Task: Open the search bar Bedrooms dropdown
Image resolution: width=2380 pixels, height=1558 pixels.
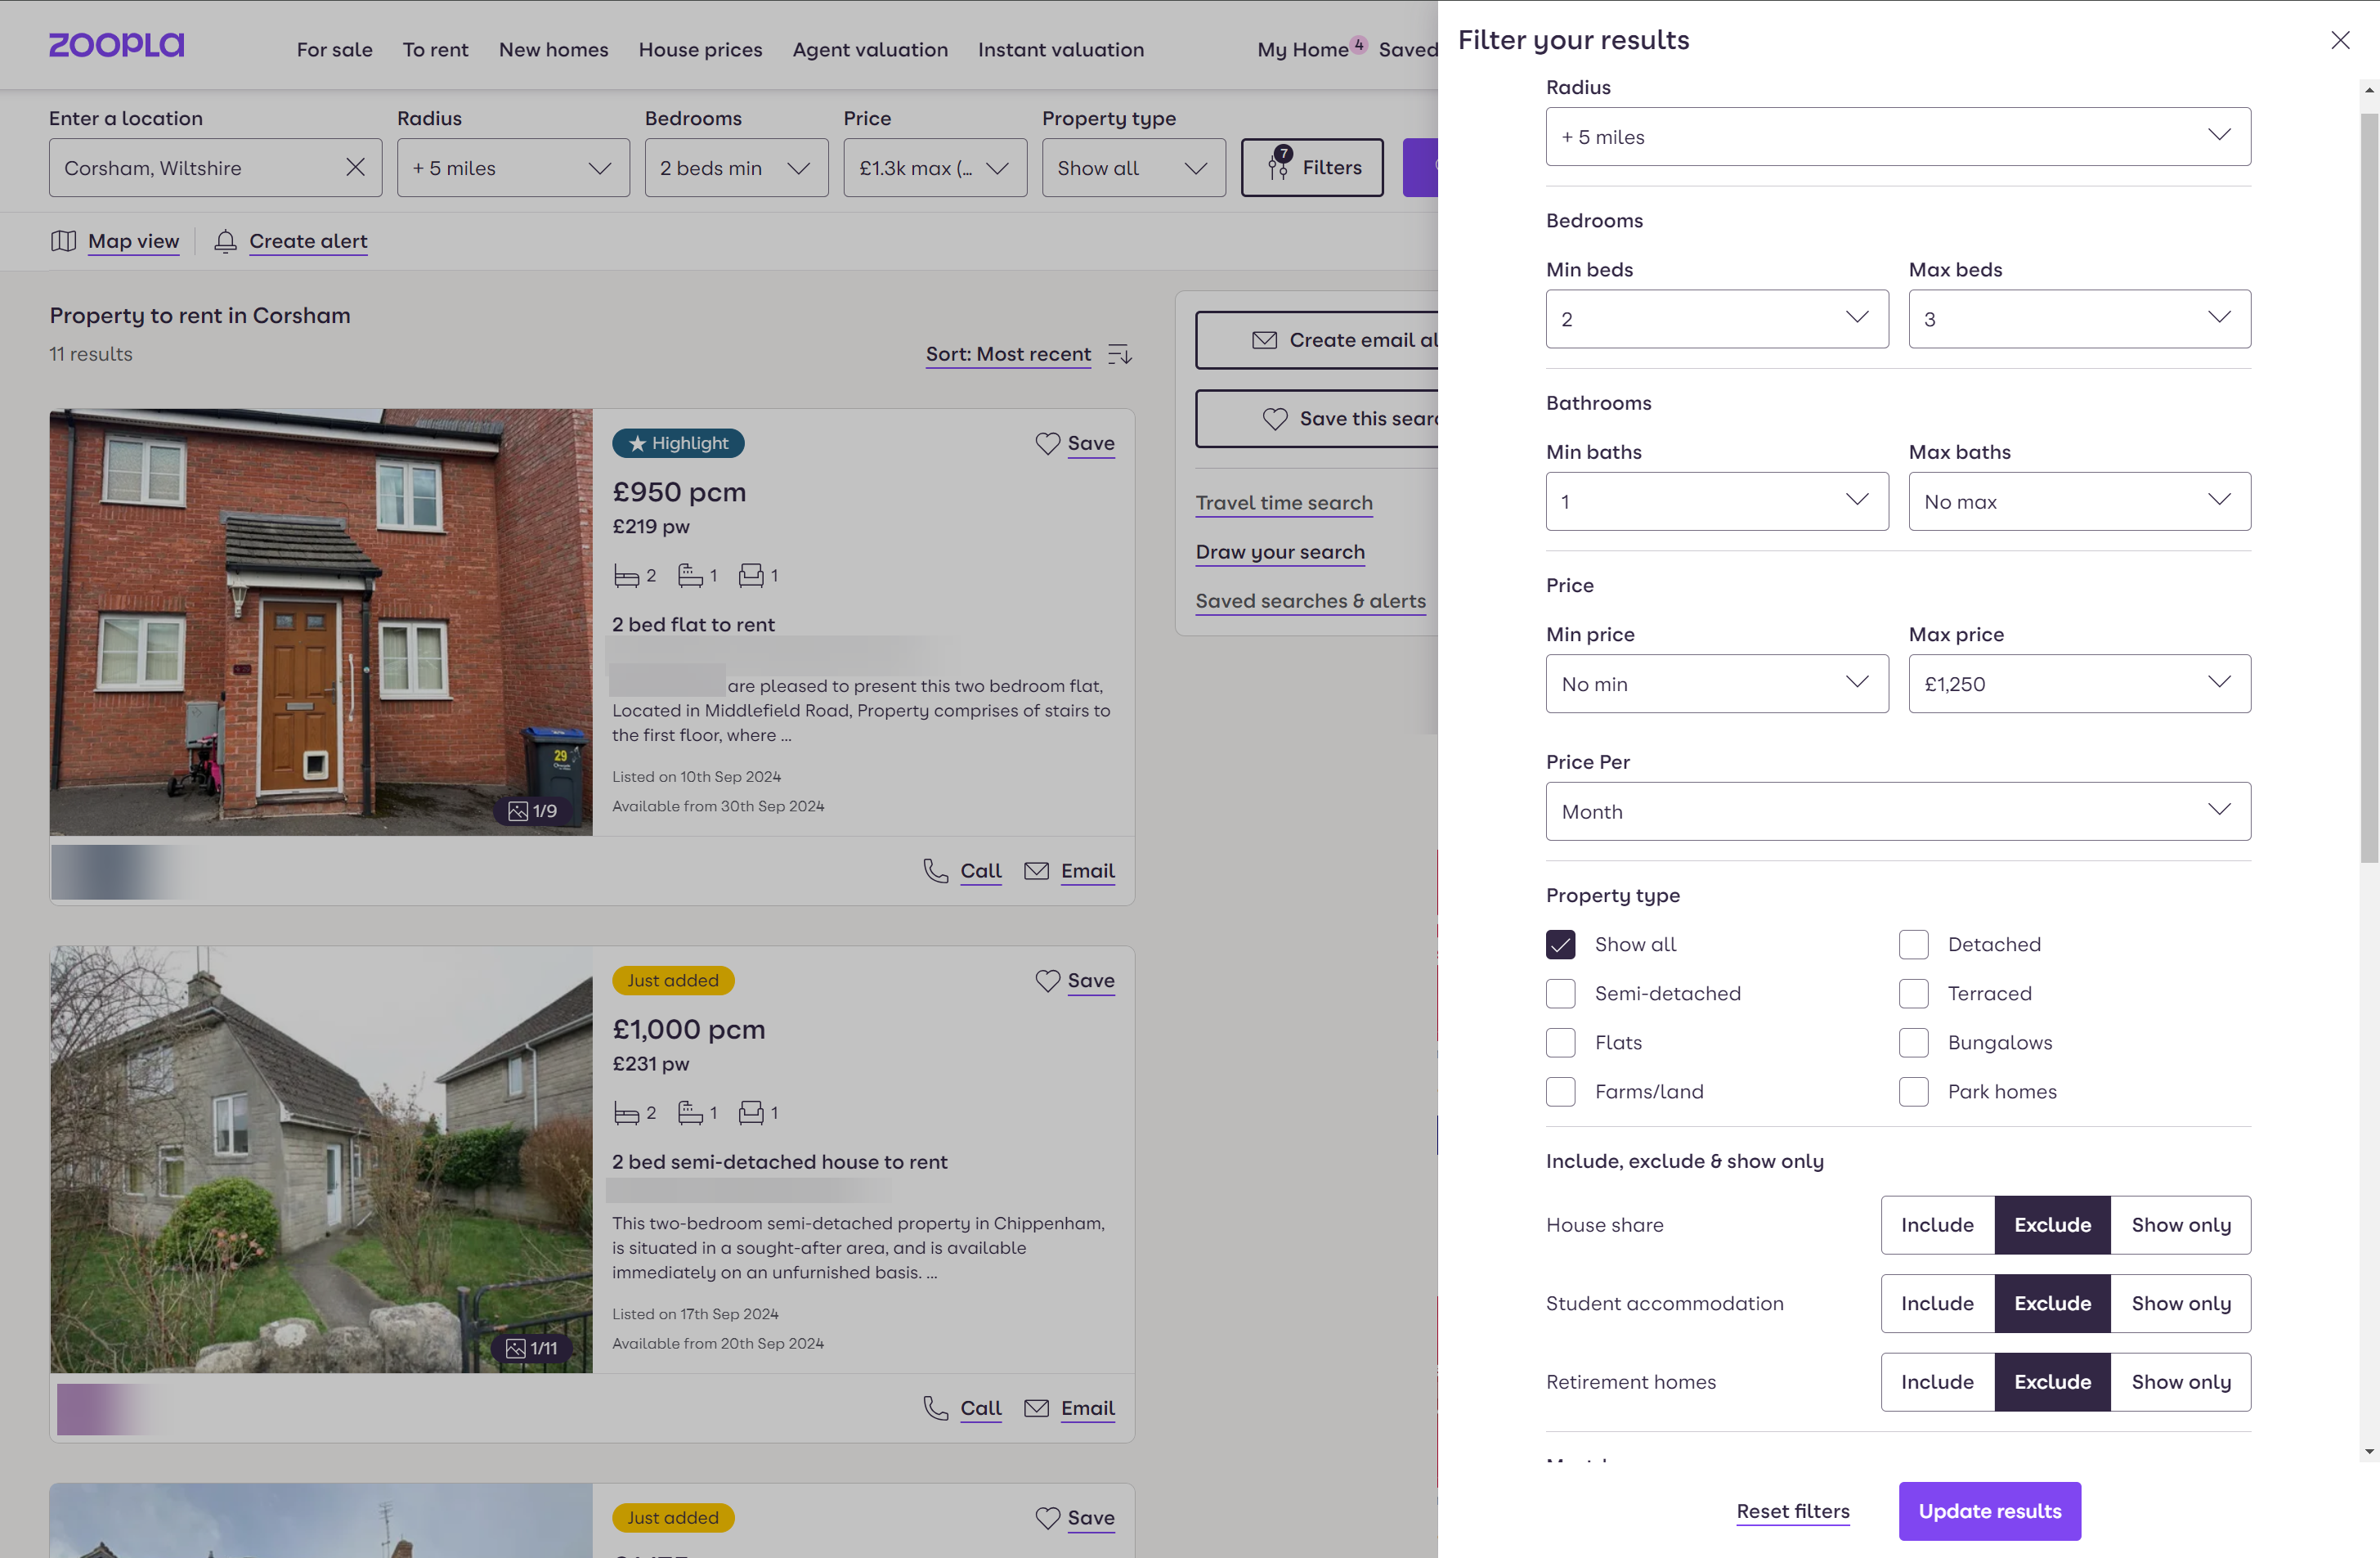Action: 736,168
